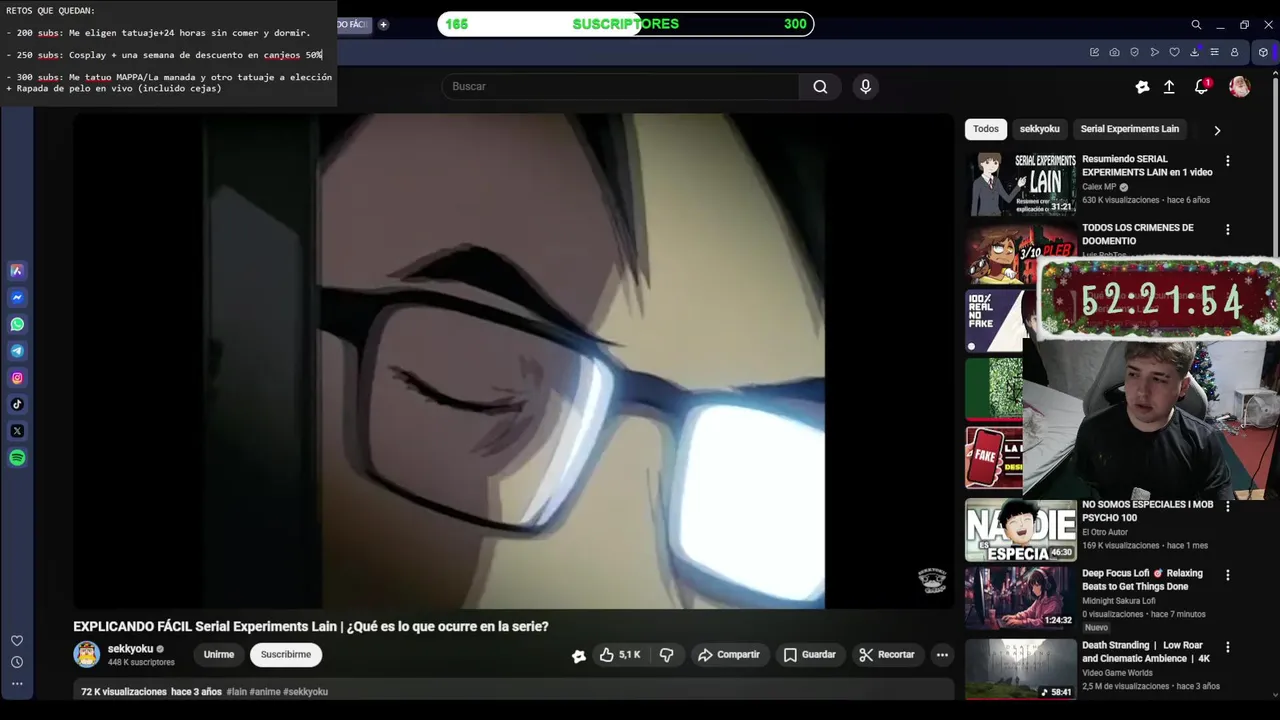Click the 'Calex MP' channel text
The image size is (1280, 720).
click(x=1099, y=187)
